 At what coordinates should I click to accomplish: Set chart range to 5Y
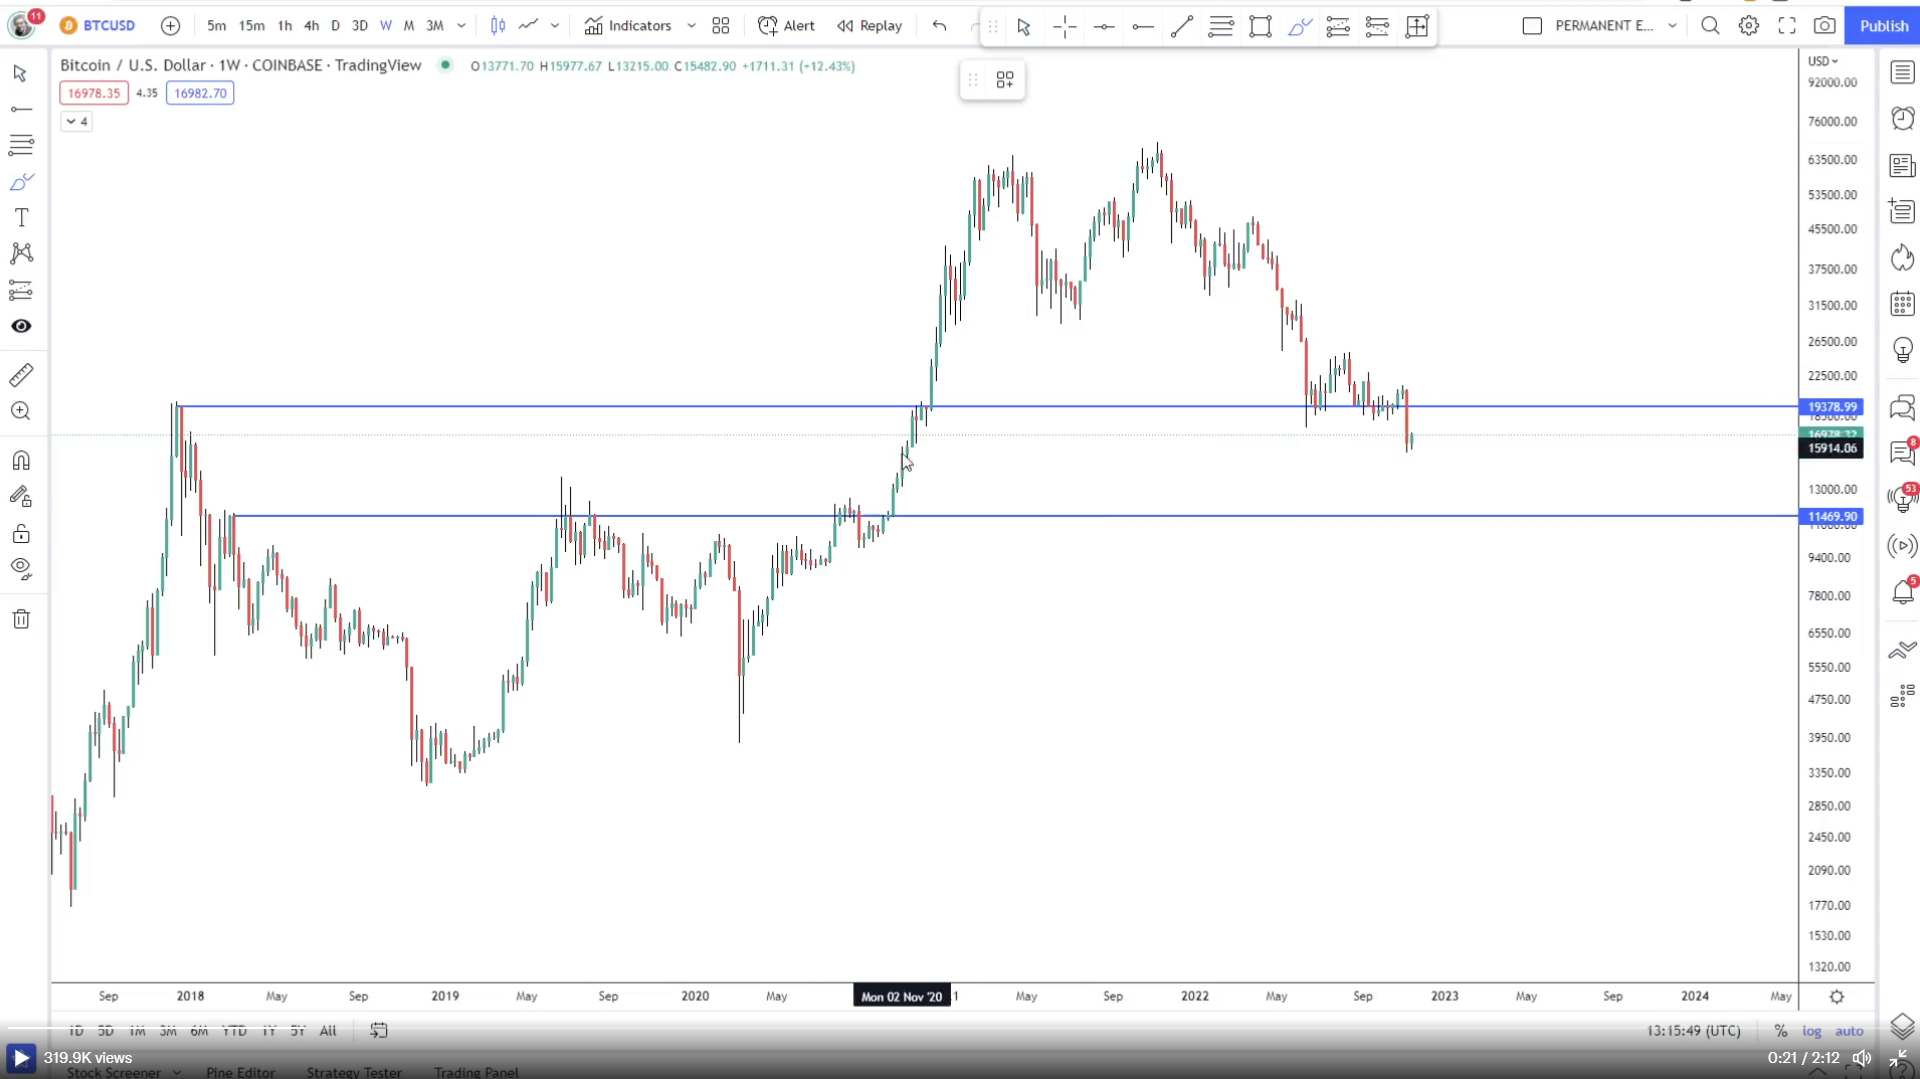pyautogui.click(x=297, y=1031)
